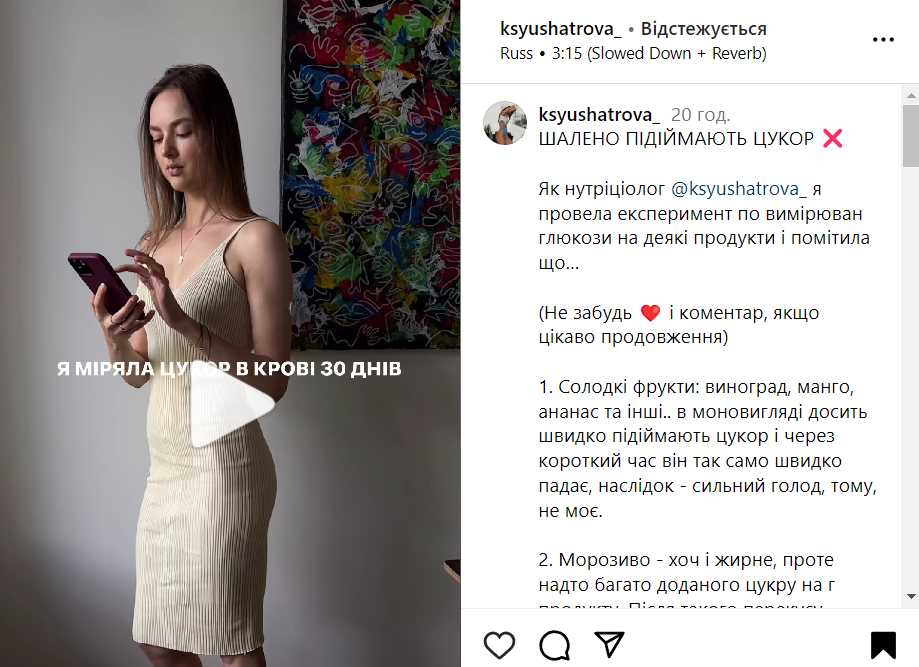Click the ksyushatrova_ username beside the caption
919x667 pixels.
click(x=599, y=114)
